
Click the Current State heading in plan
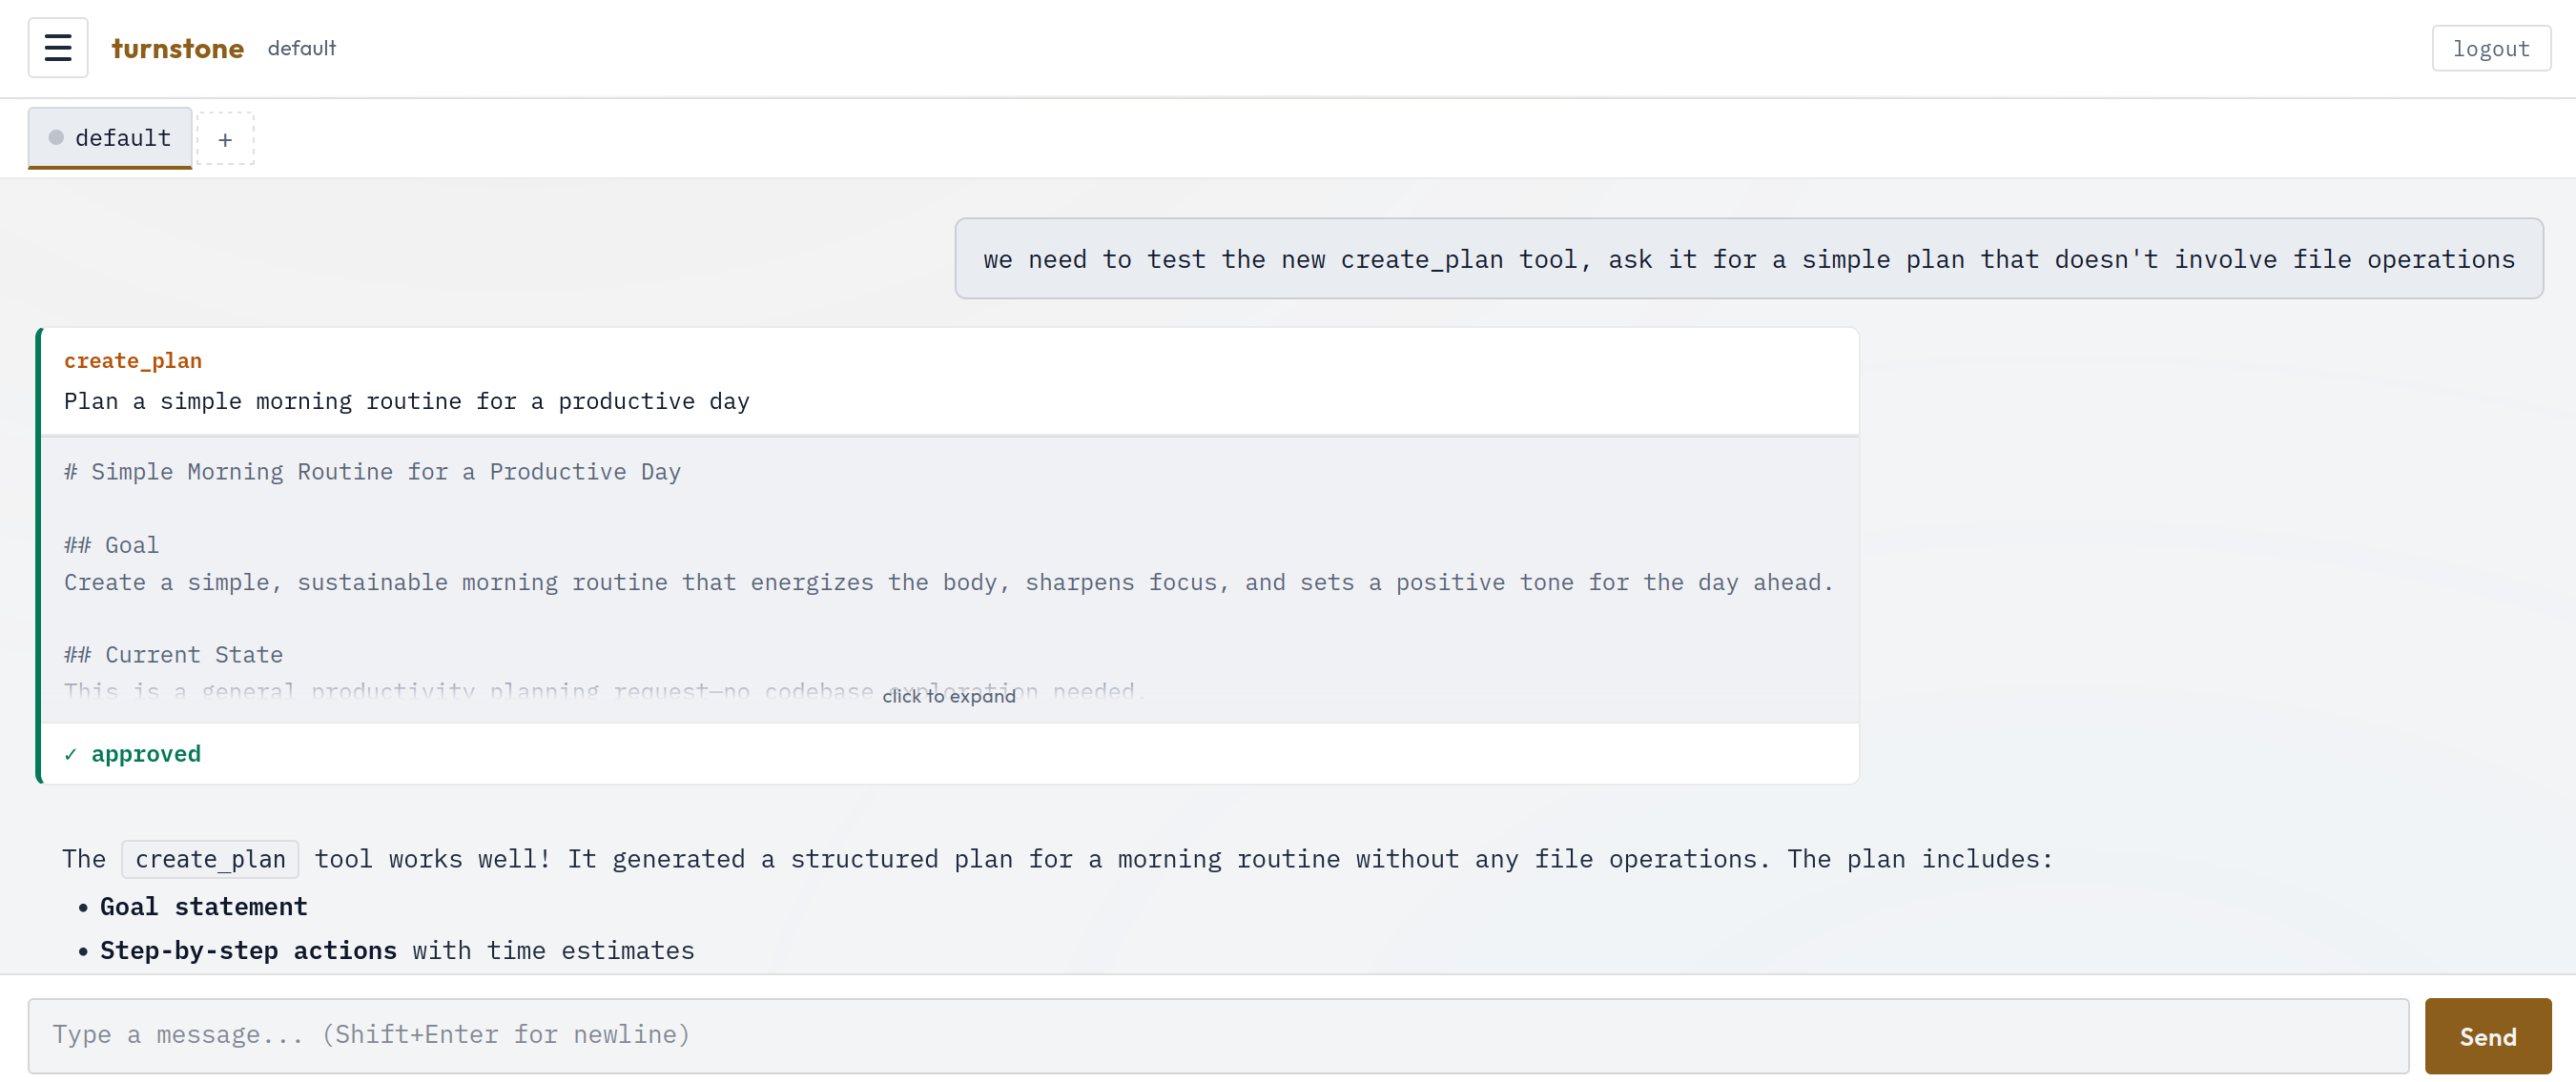174,655
